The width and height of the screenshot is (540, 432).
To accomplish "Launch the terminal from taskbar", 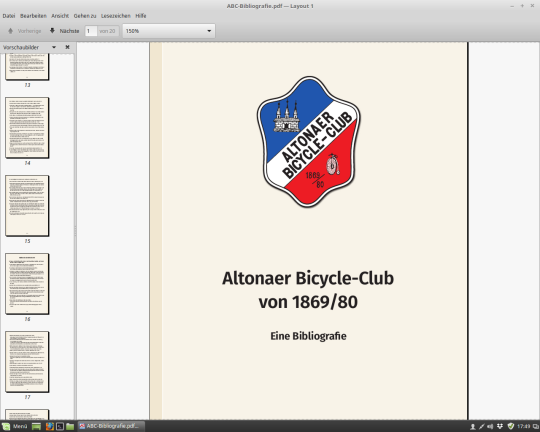I will coord(60,426).
